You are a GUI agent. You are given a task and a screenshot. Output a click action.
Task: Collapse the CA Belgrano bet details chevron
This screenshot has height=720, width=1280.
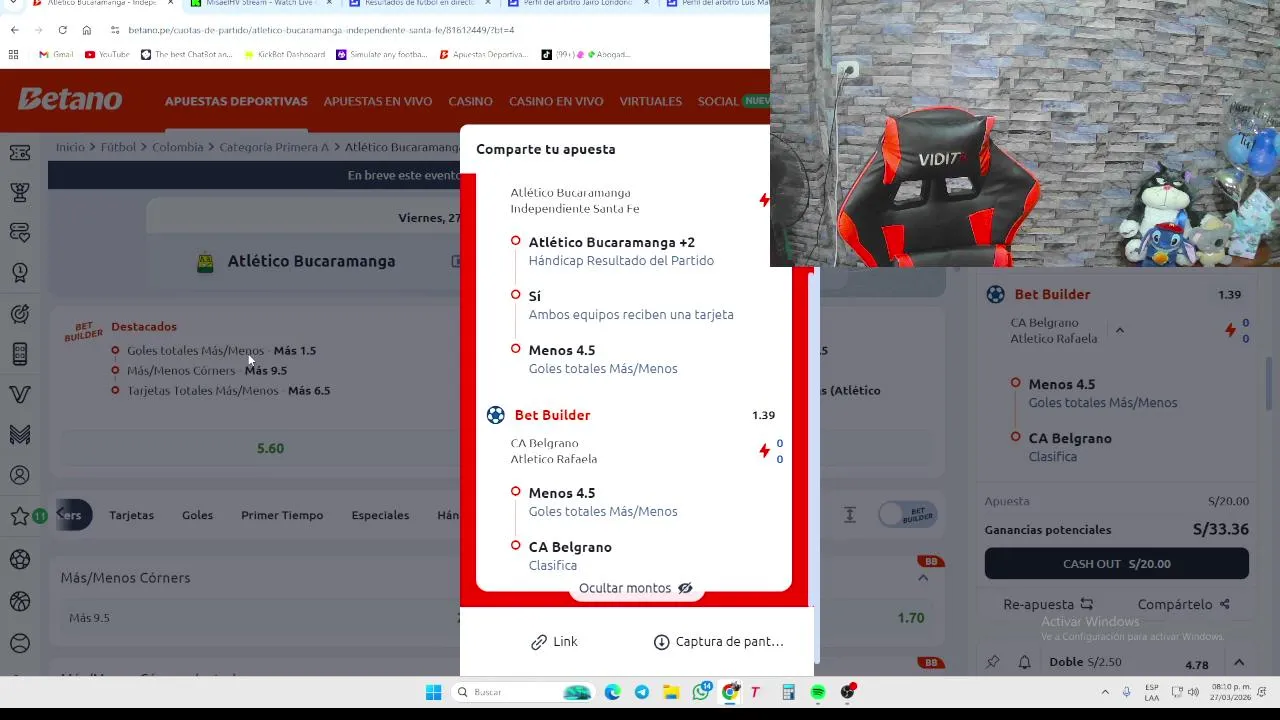pos(1119,330)
